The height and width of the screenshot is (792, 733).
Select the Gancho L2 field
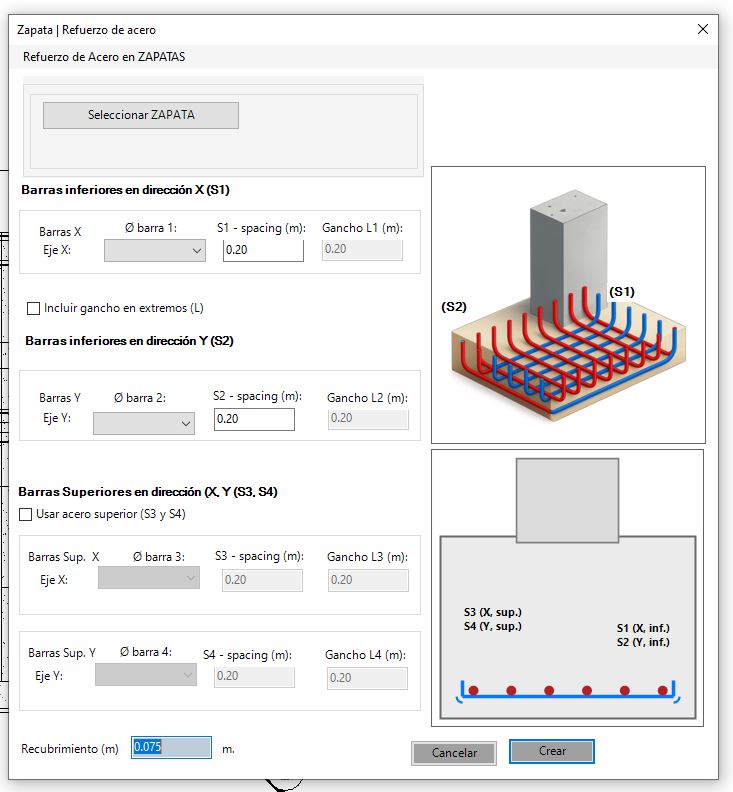pyautogui.click(x=368, y=419)
